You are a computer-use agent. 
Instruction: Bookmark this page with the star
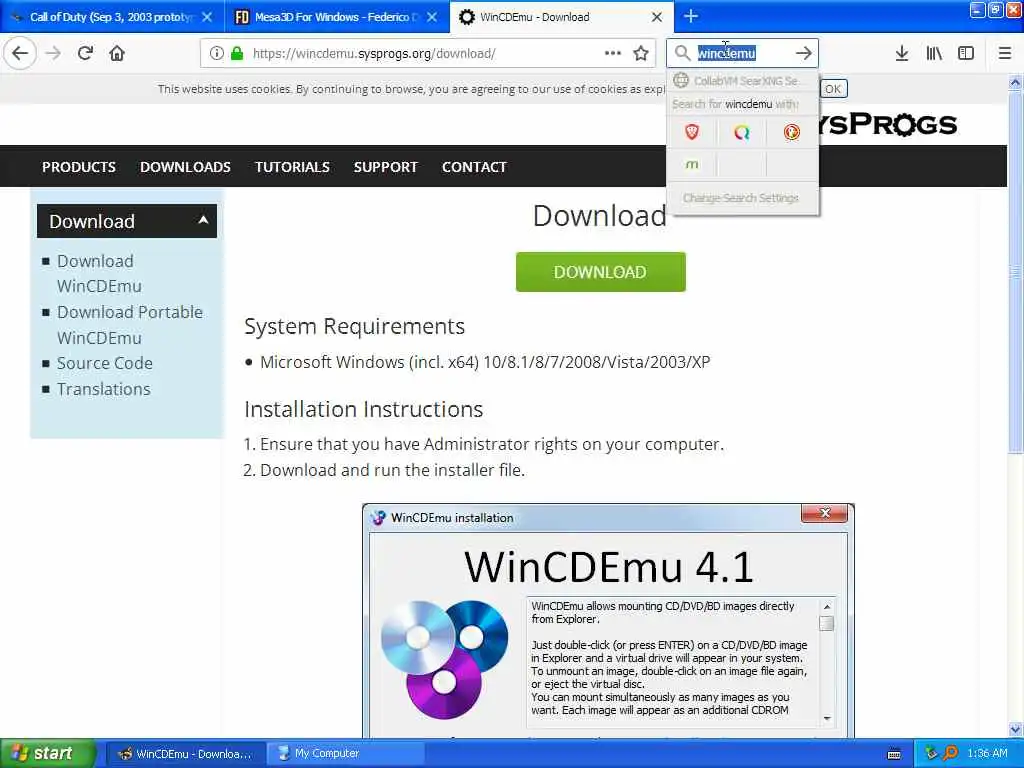[641, 53]
